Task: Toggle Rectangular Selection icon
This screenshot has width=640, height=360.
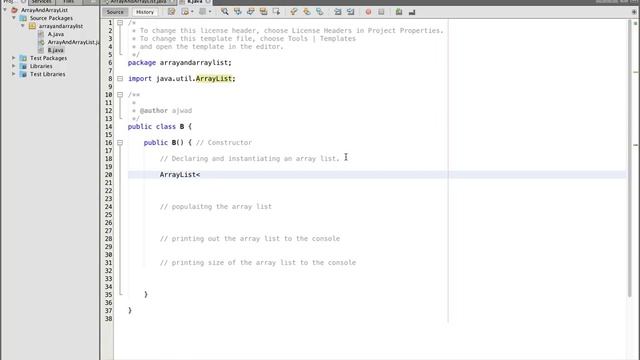Action: pos(277,12)
